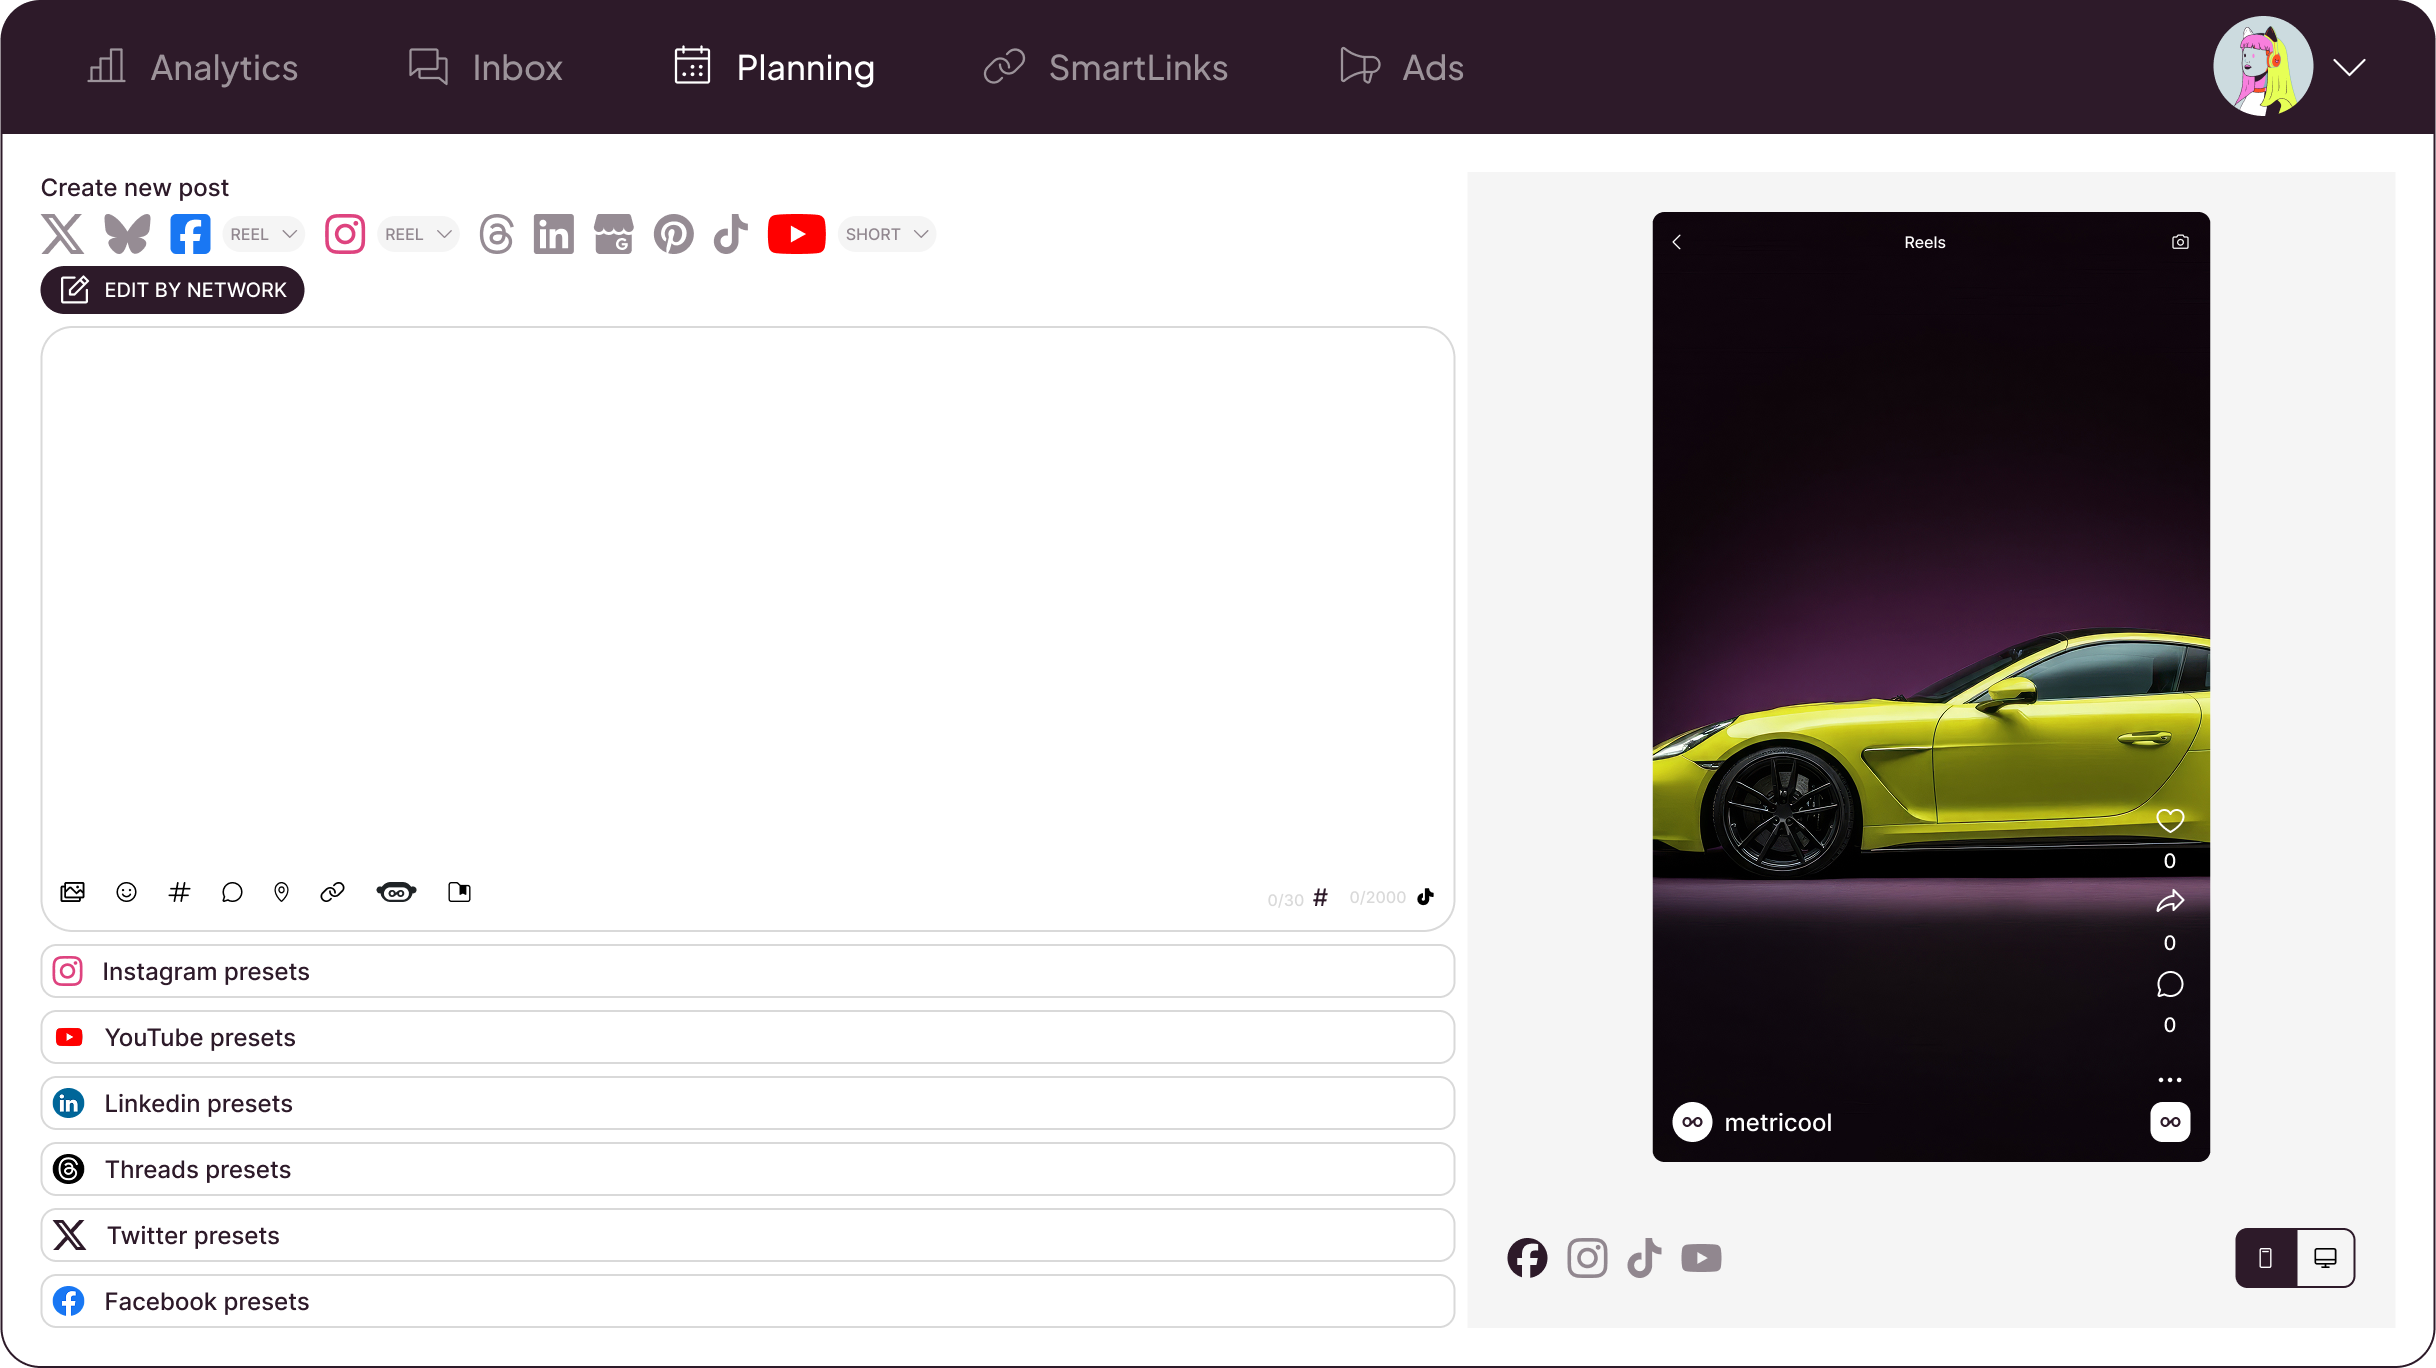
Task: Open Facebook REEL type dropdown
Action: (264, 234)
